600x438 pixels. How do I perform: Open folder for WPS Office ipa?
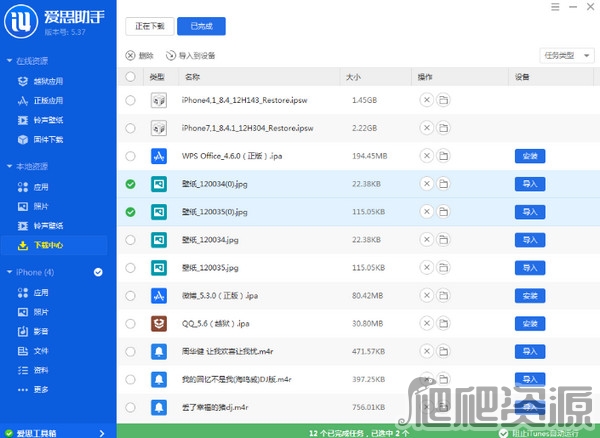point(443,156)
